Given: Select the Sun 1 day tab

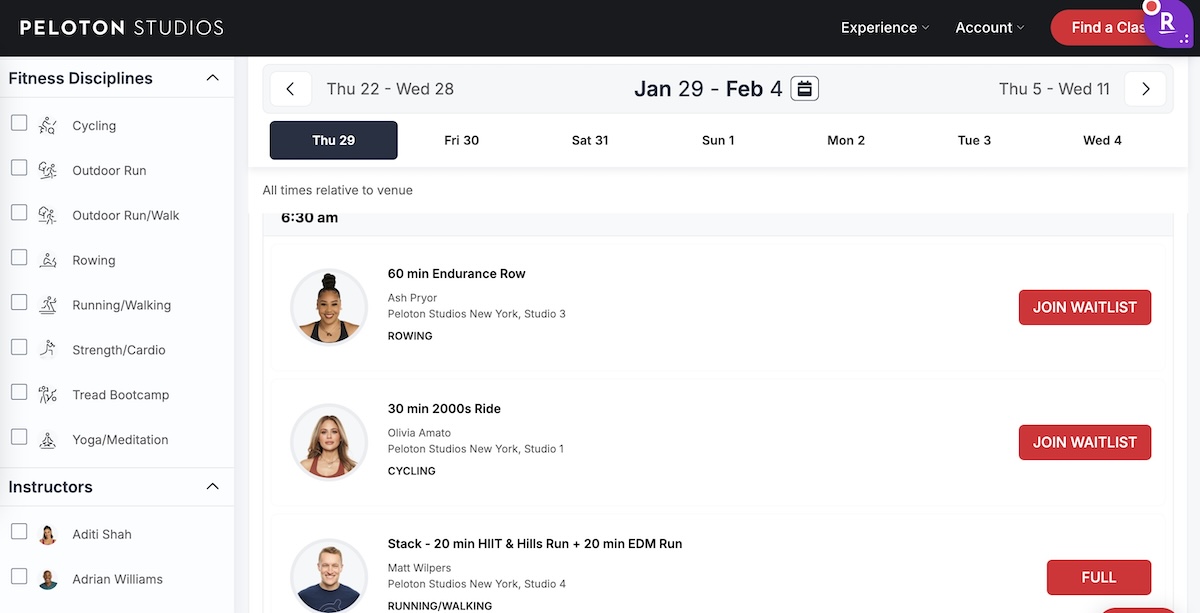Looking at the screenshot, I should 718,140.
